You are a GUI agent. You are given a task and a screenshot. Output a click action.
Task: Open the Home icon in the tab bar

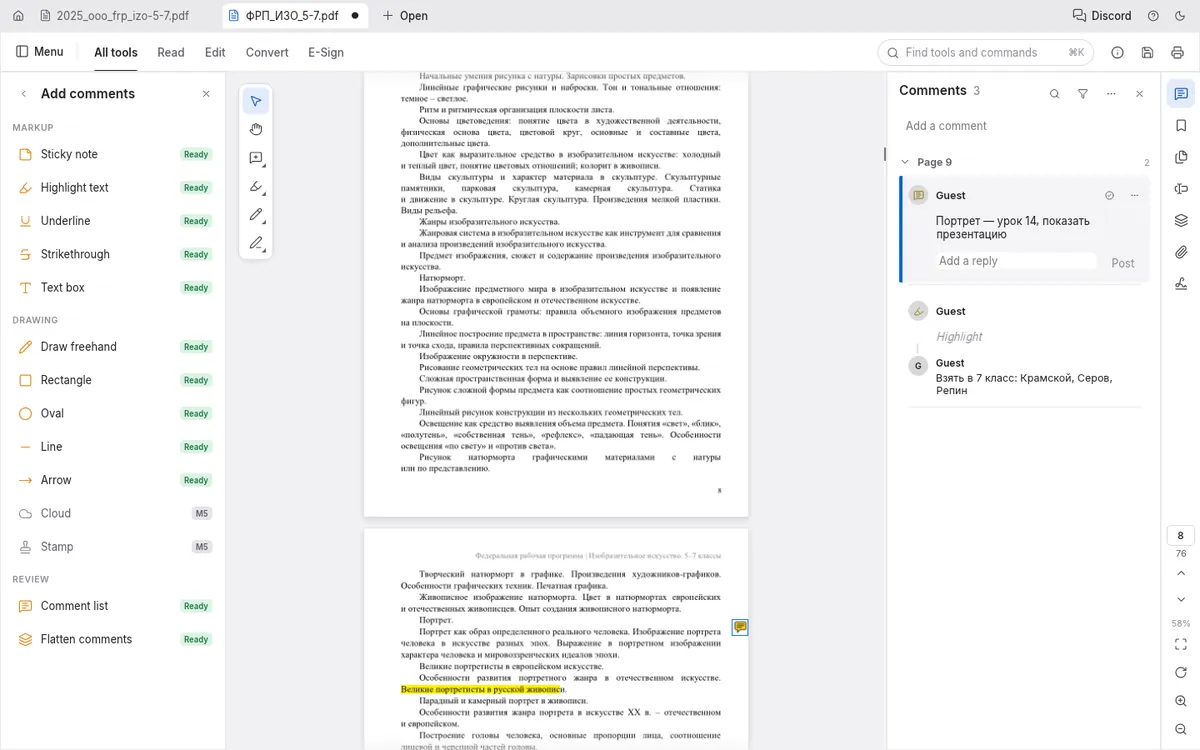coord(18,16)
